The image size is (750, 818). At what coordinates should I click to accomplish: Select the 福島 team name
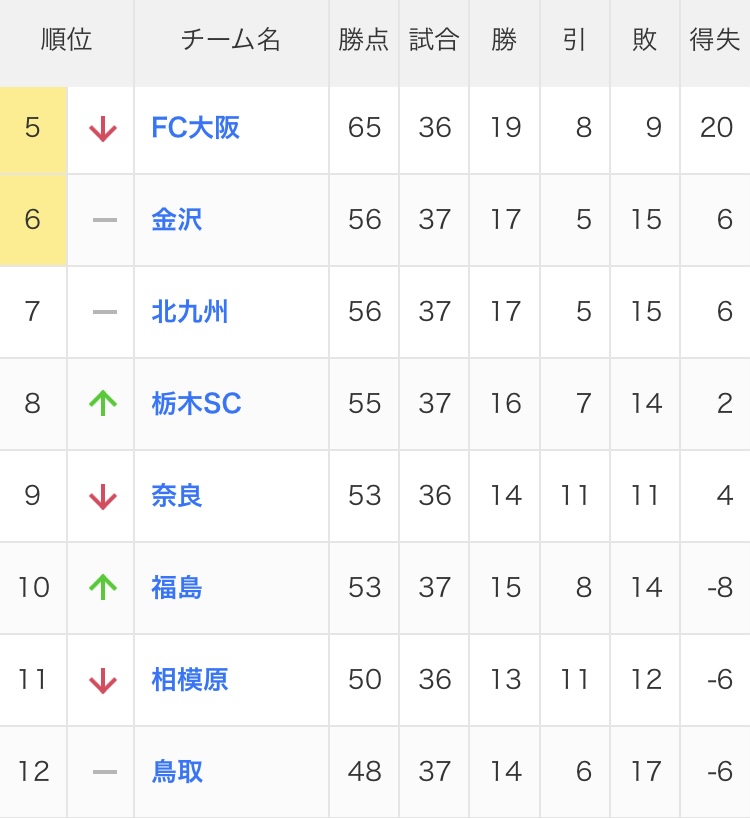click(177, 588)
